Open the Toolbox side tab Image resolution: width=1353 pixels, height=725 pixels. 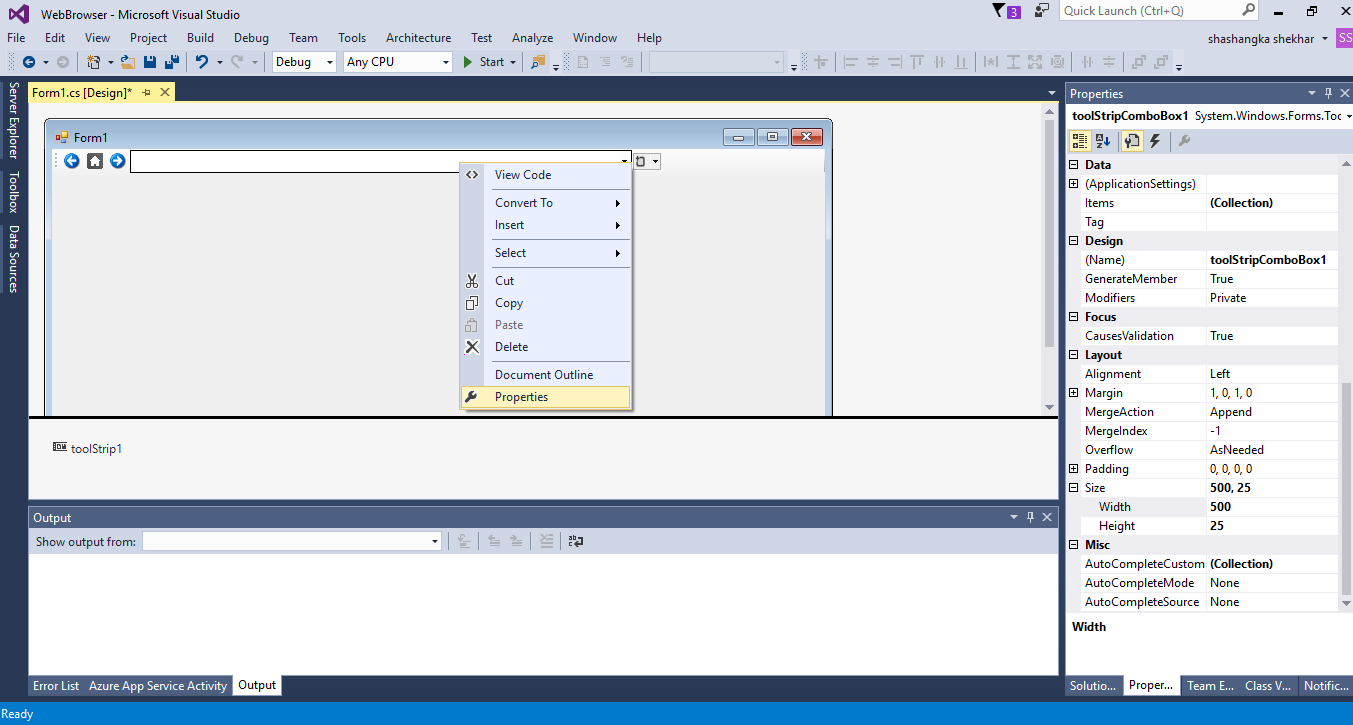click(14, 192)
